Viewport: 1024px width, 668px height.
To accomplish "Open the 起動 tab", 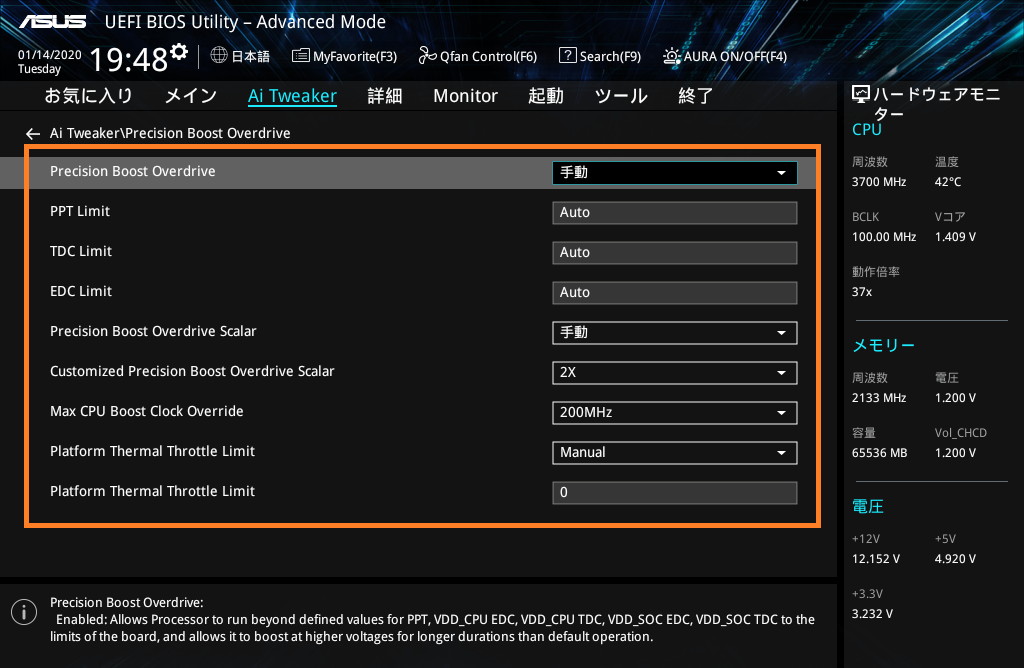I will click(x=546, y=96).
